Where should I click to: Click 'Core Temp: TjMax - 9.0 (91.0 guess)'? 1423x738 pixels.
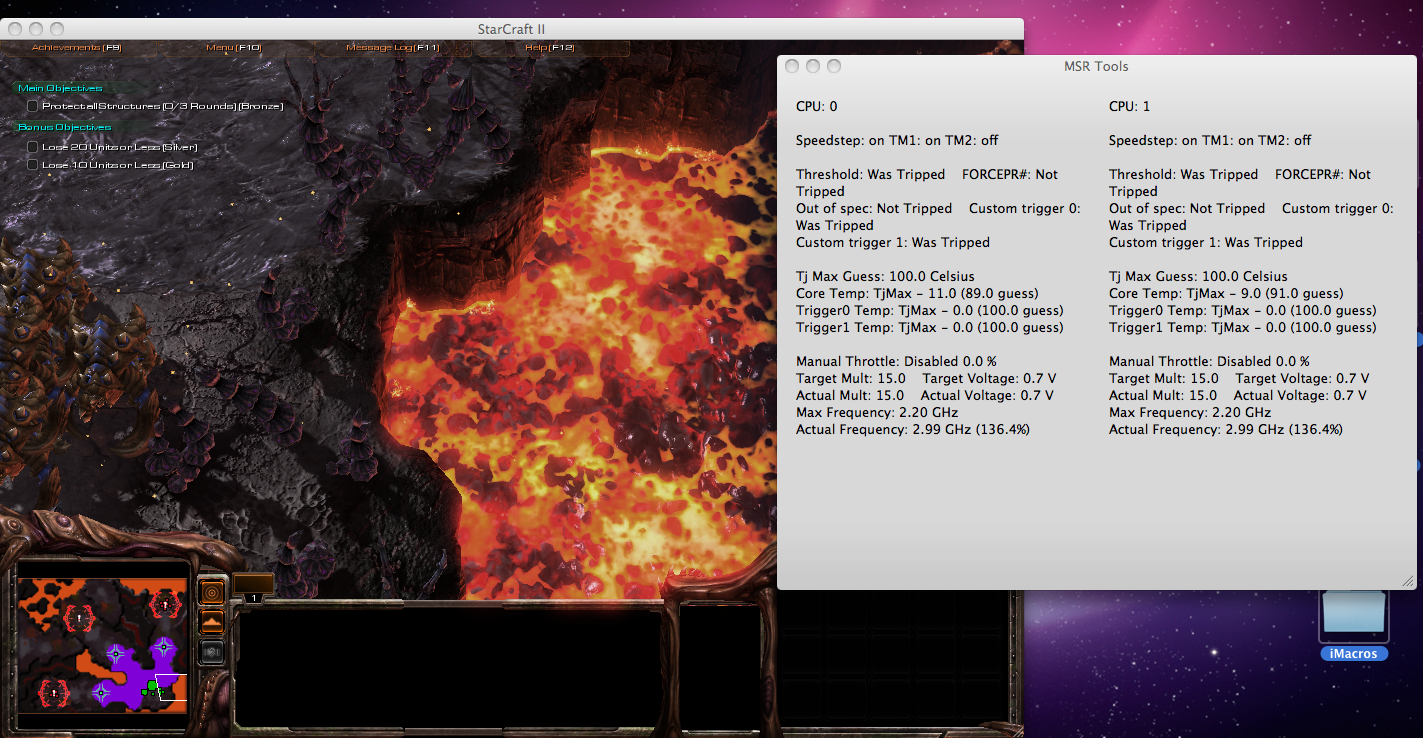(1226, 293)
